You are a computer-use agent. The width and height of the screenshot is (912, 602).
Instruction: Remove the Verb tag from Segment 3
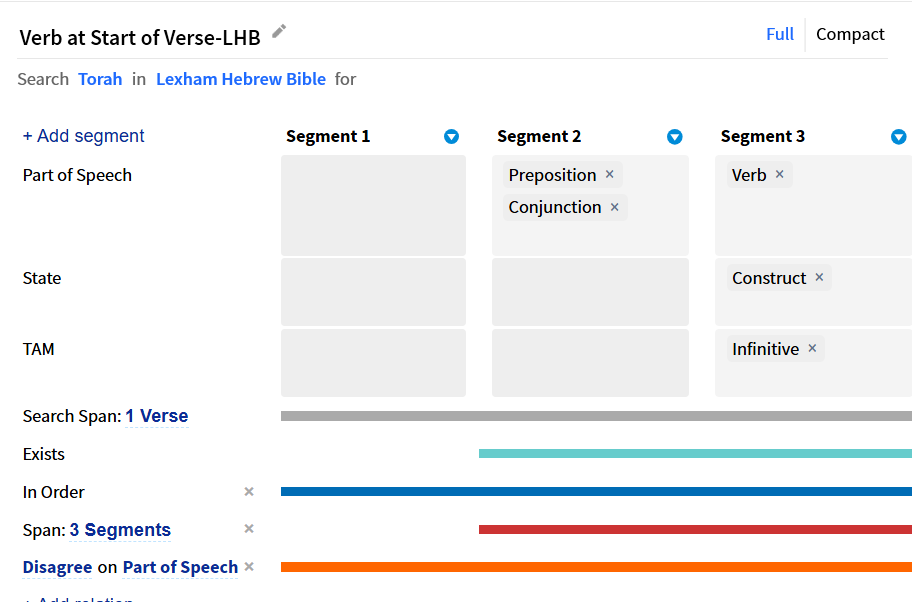click(780, 174)
